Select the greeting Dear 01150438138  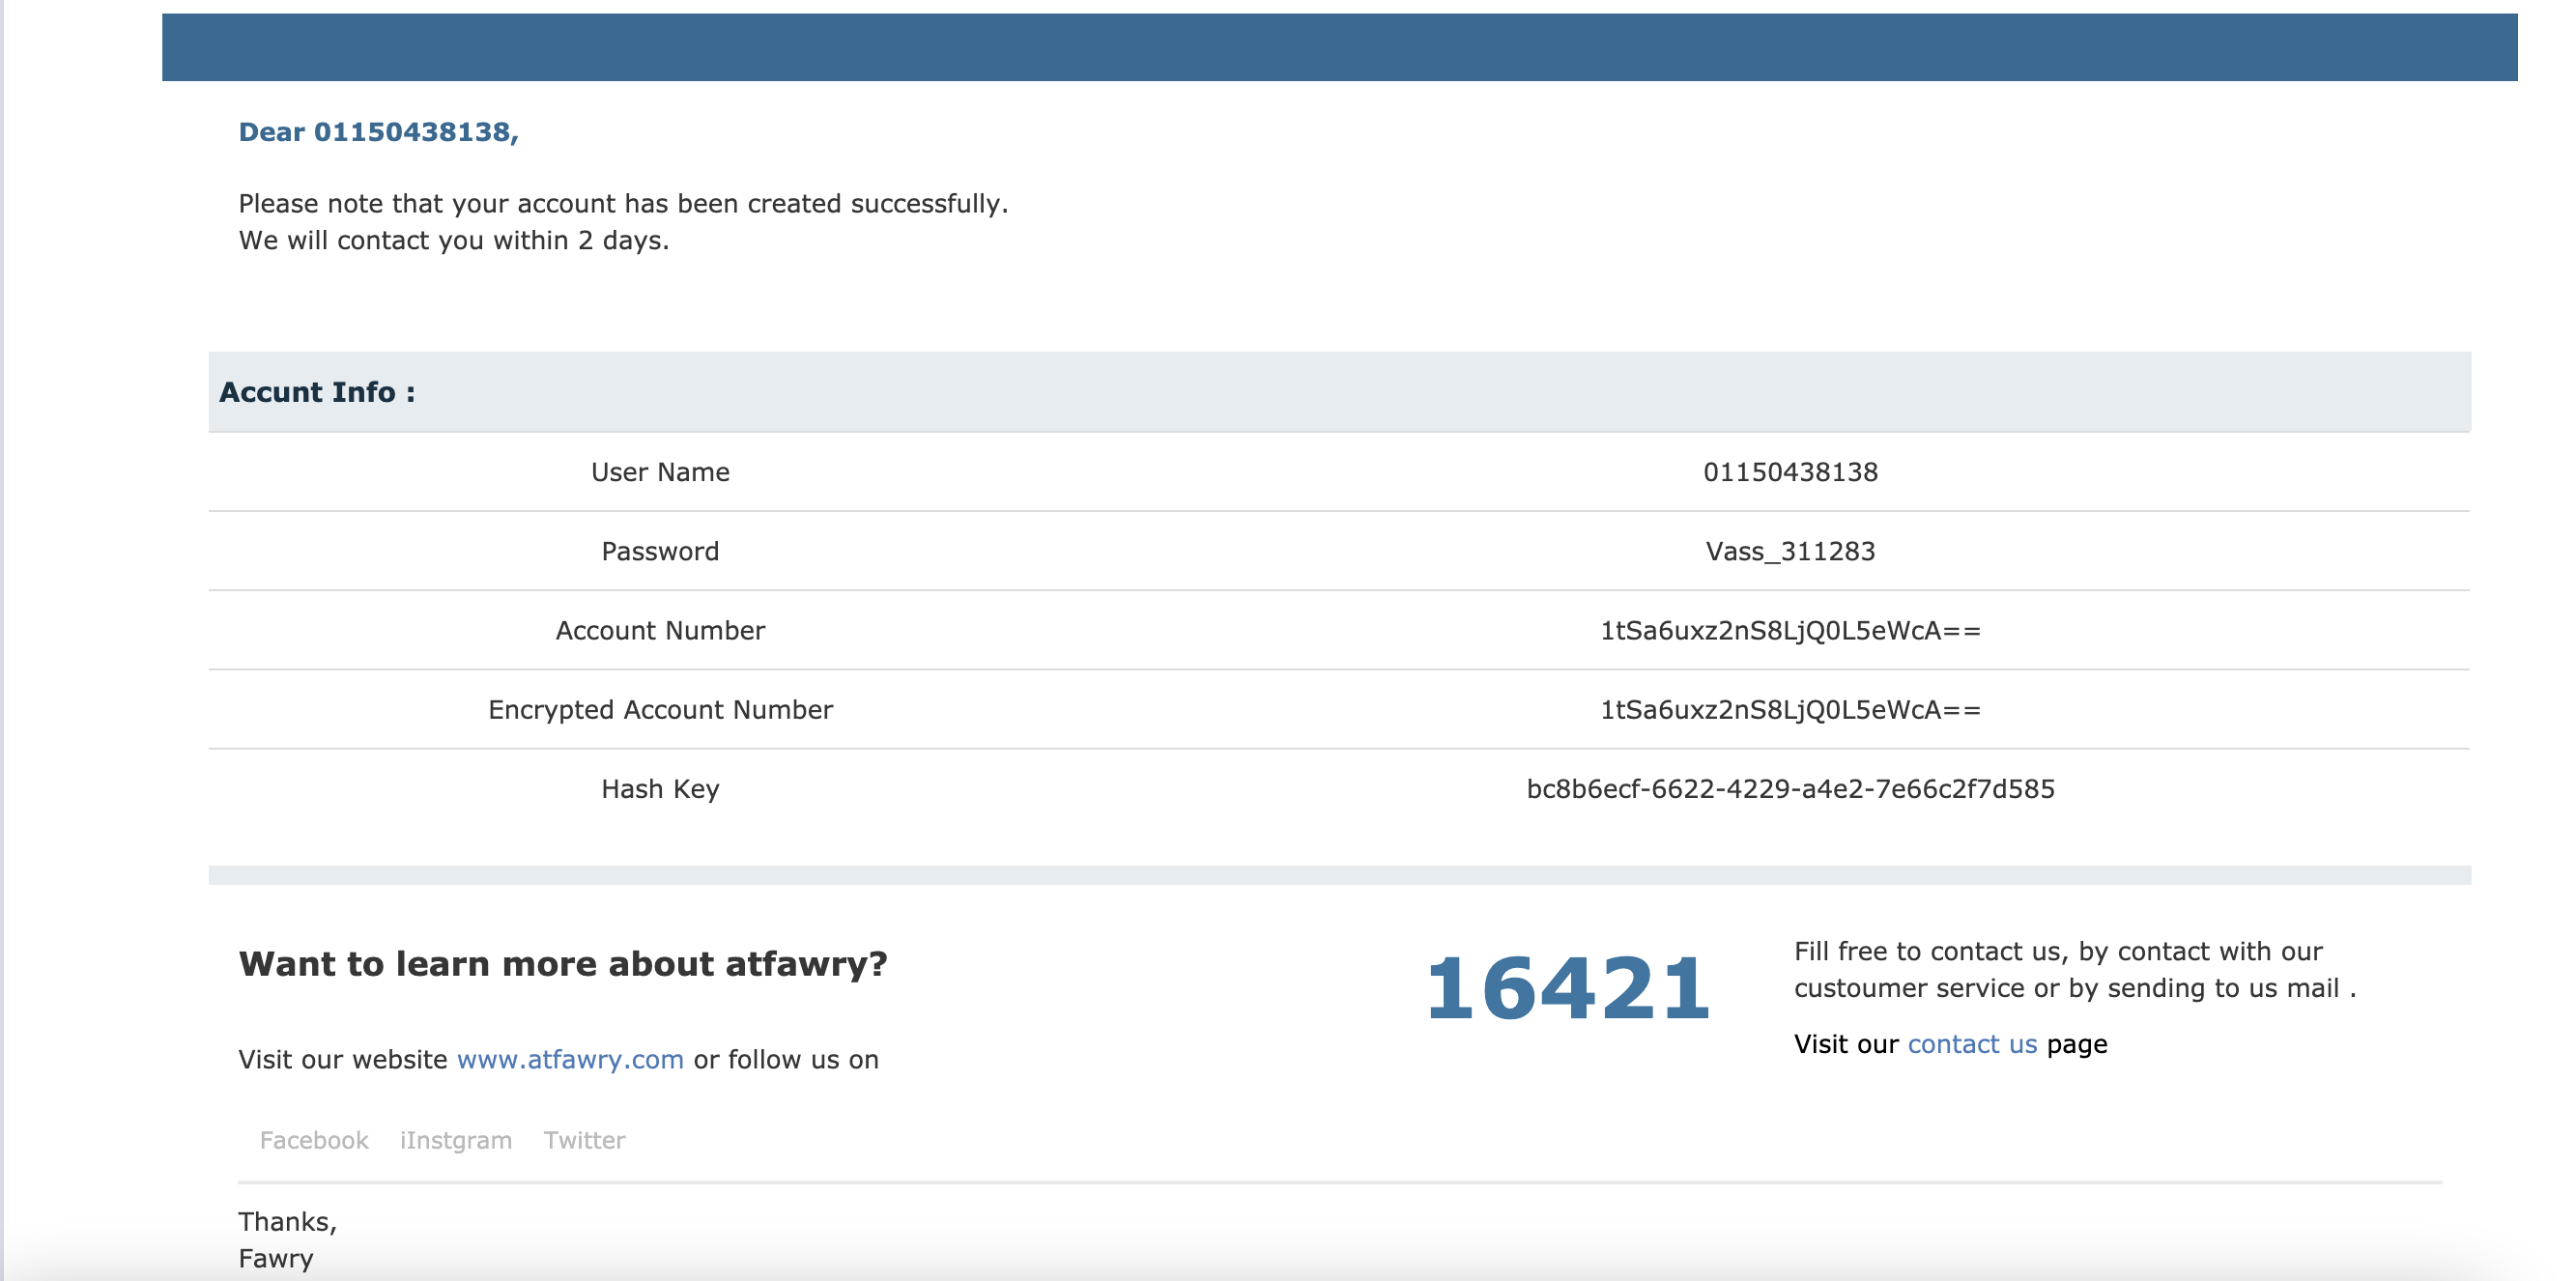pos(378,132)
